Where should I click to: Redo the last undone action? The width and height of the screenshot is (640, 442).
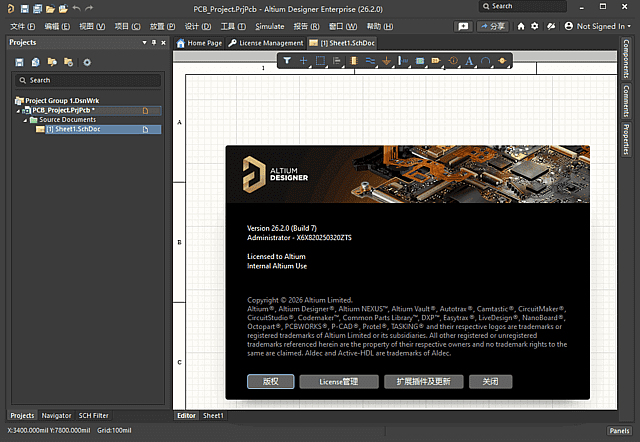click(x=89, y=8)
